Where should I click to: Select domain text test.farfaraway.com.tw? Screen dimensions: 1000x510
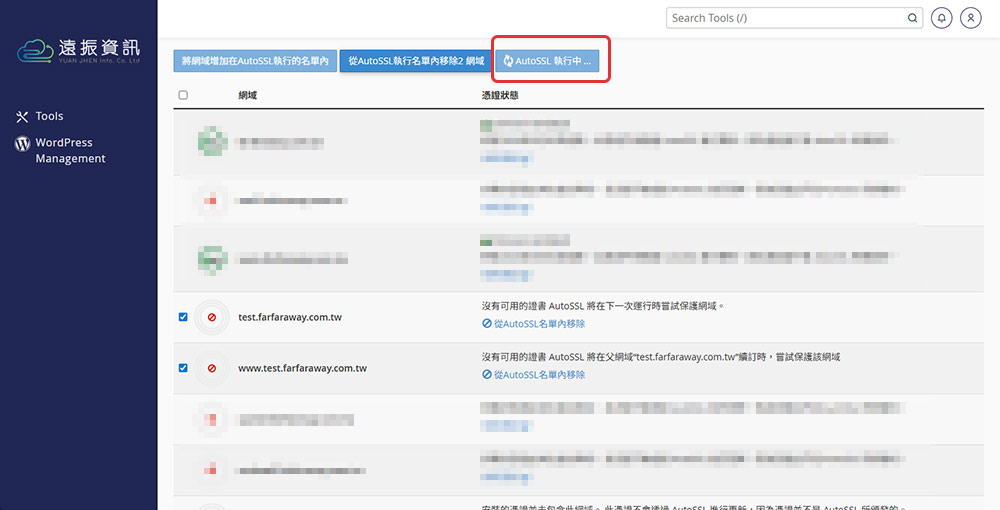(290, 317)
